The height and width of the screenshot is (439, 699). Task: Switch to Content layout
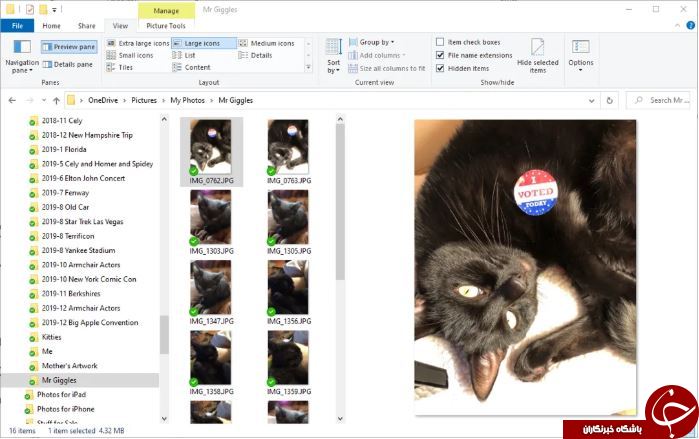click(192, 67)
